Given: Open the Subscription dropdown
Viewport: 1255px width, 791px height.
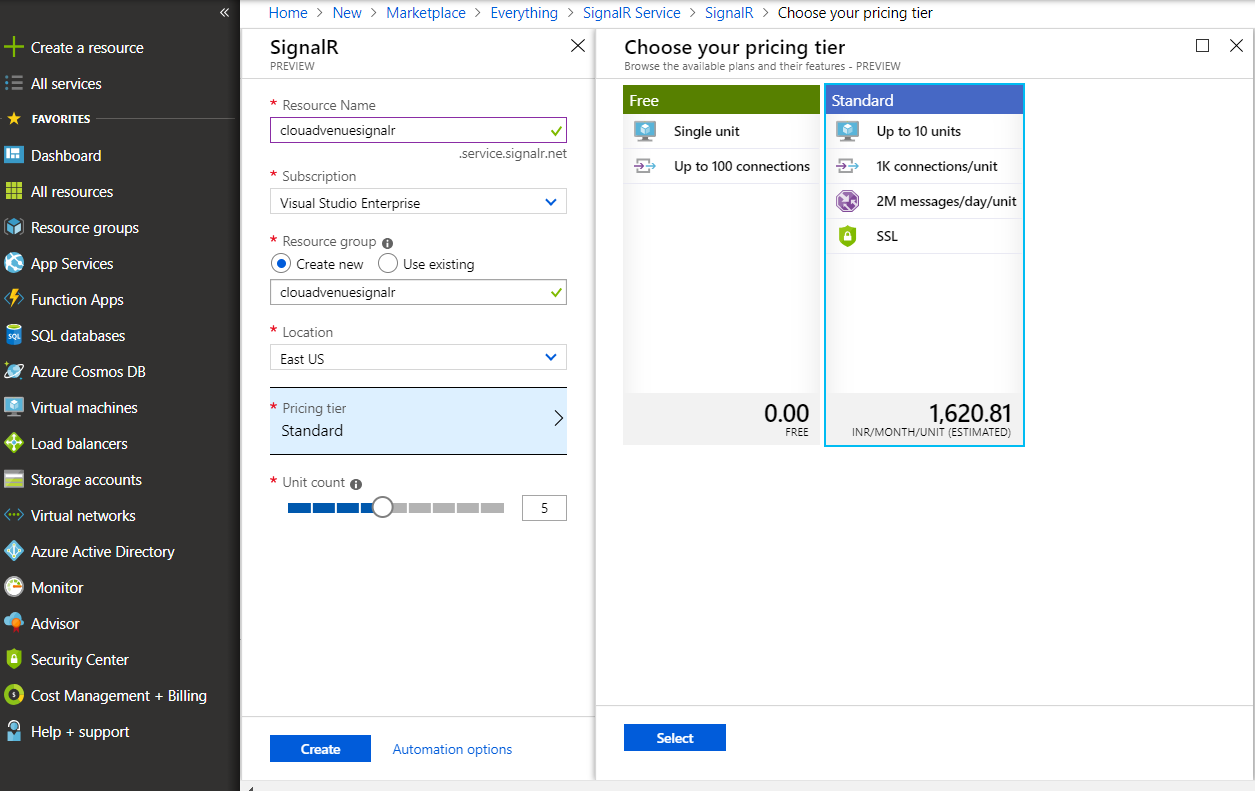Looking at the screenshot, I should (x=418, y=201).
